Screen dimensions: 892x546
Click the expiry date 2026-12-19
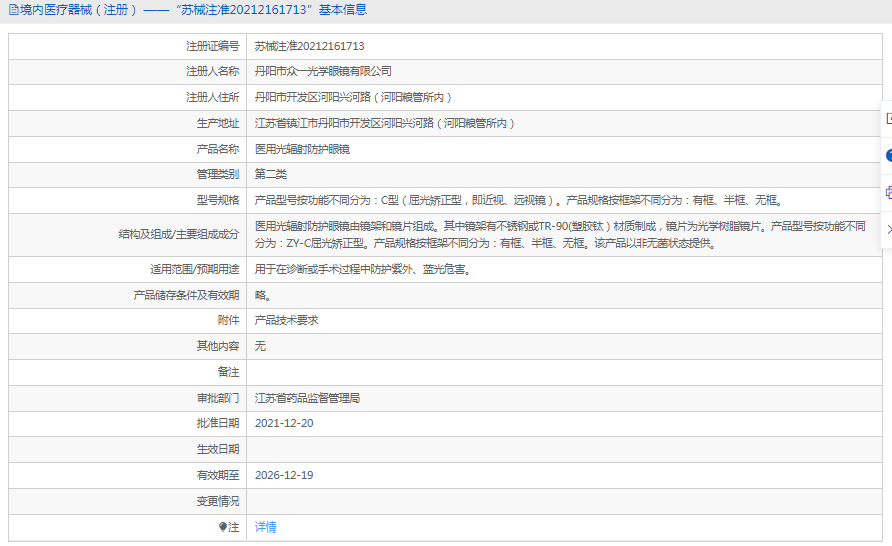click(x=284, y=475)
